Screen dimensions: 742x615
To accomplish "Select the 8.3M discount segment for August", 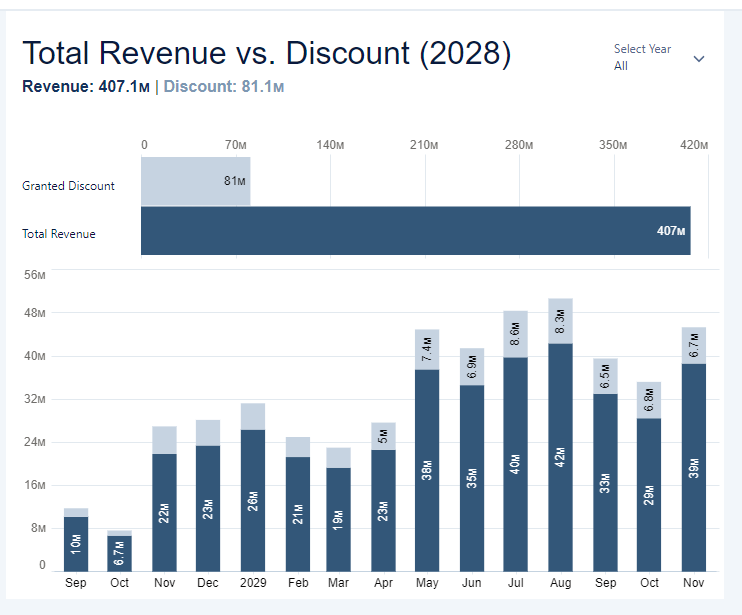I will (x=560, y=321).
